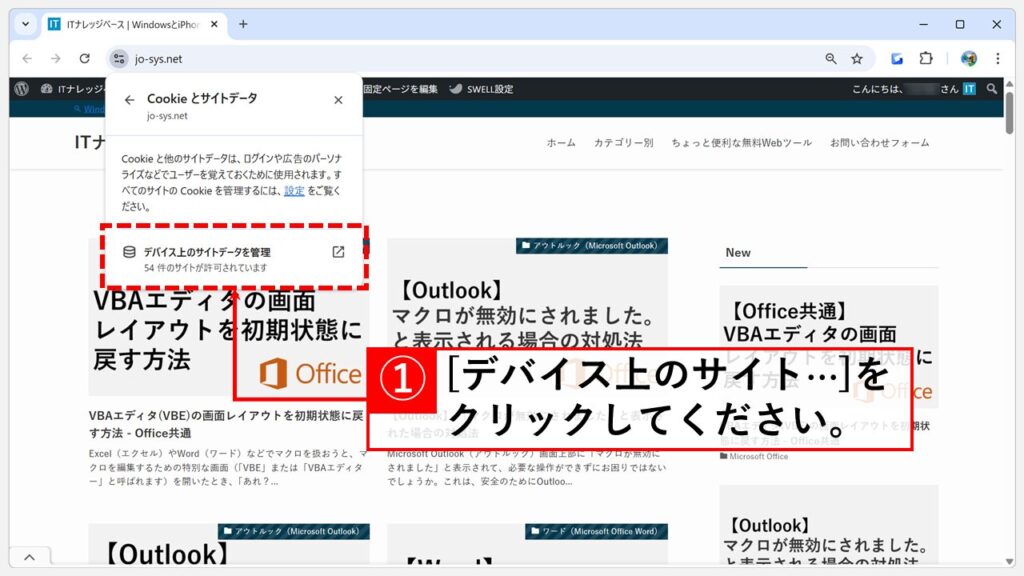
Task: Open カテゴリー別 navigation item
Action: point(623,142)
